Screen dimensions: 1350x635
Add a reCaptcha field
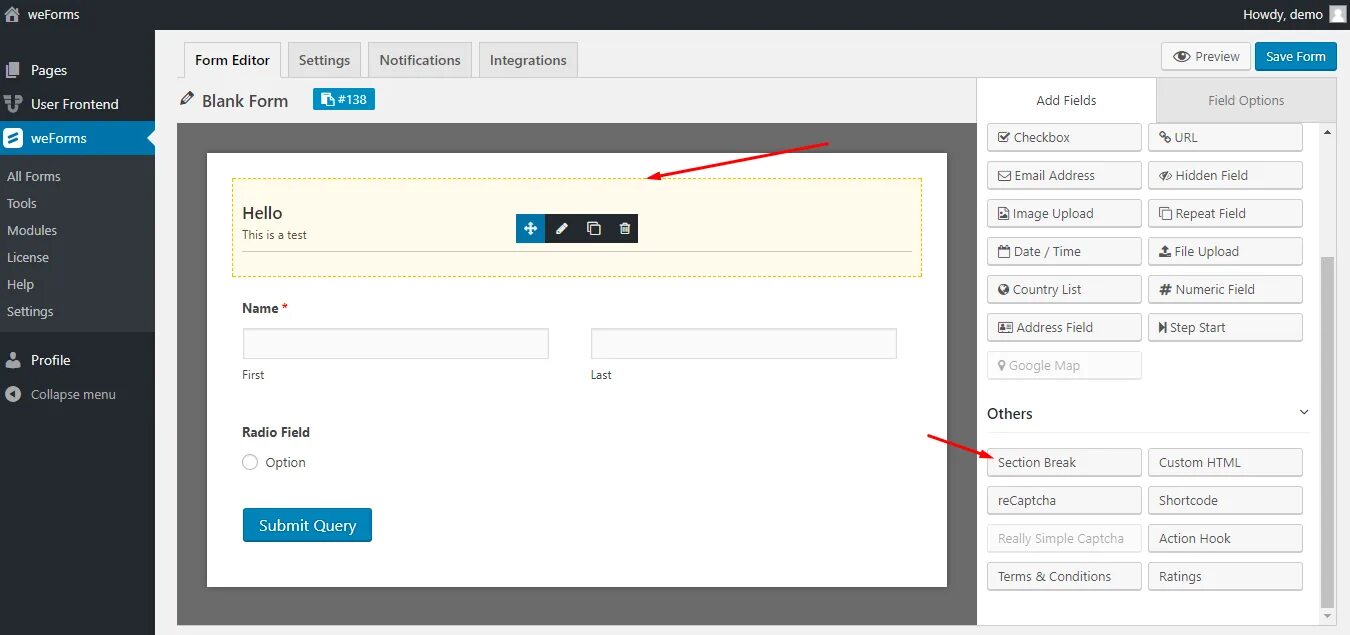pyautogui.click(x=1064, y=500)
